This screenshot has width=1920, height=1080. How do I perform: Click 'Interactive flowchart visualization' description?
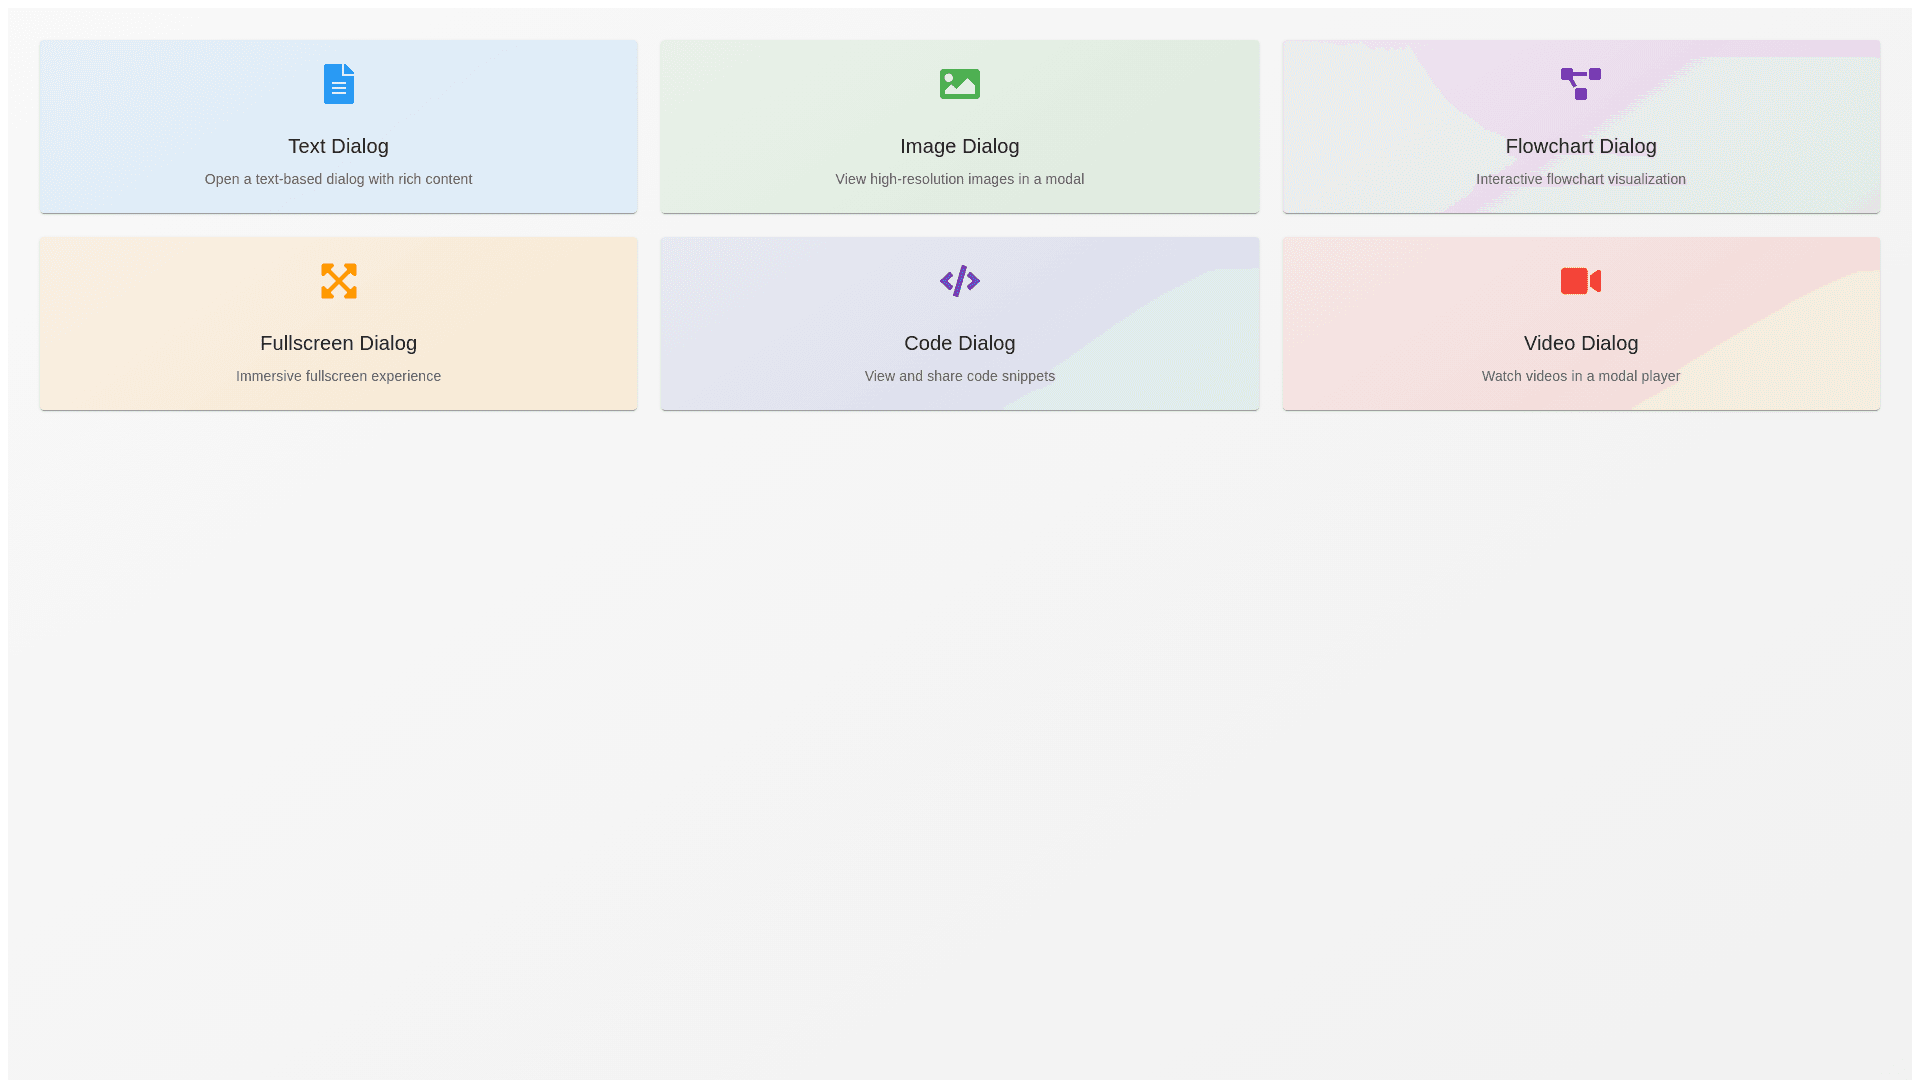coord(1580,179)
